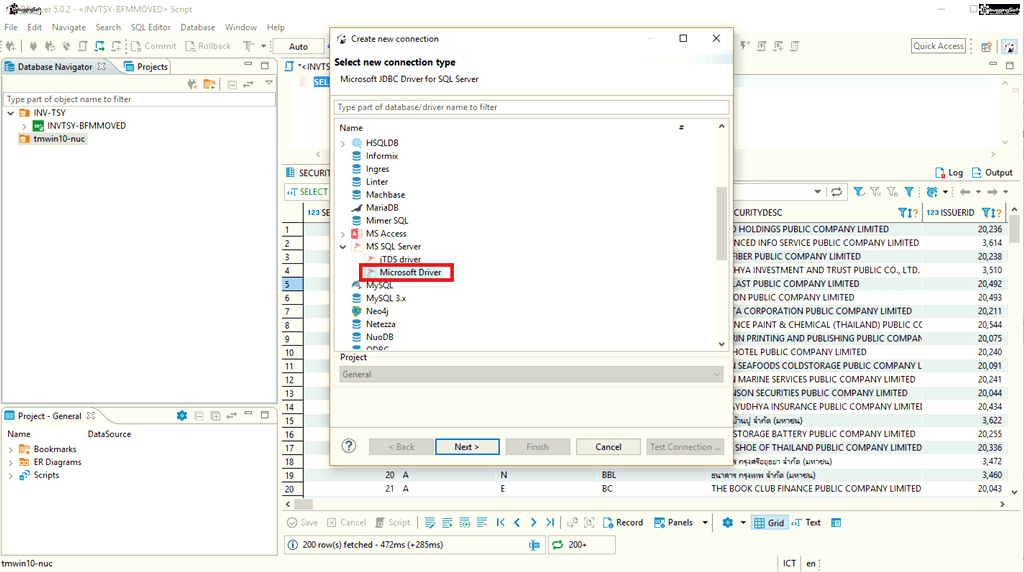Click the navigator object name filter field
1024x572 pixels.
(x=139, y=99)
